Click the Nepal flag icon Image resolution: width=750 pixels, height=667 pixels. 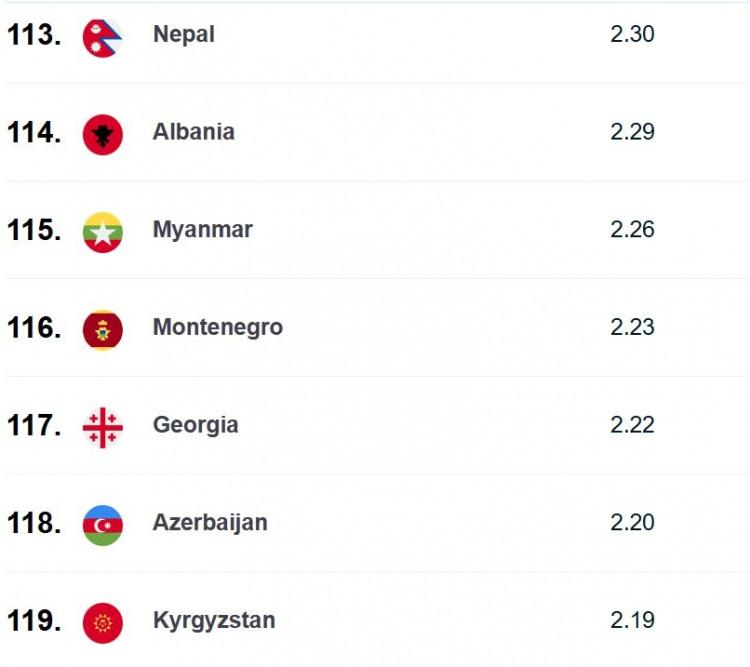pos(102,38)
